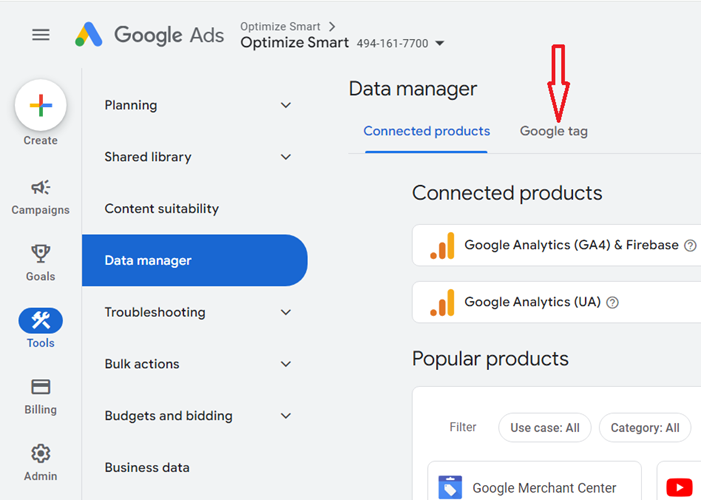701x500 pixels.
Task: Click the Admin label in sidebar
Action: (x=41, y=476)
